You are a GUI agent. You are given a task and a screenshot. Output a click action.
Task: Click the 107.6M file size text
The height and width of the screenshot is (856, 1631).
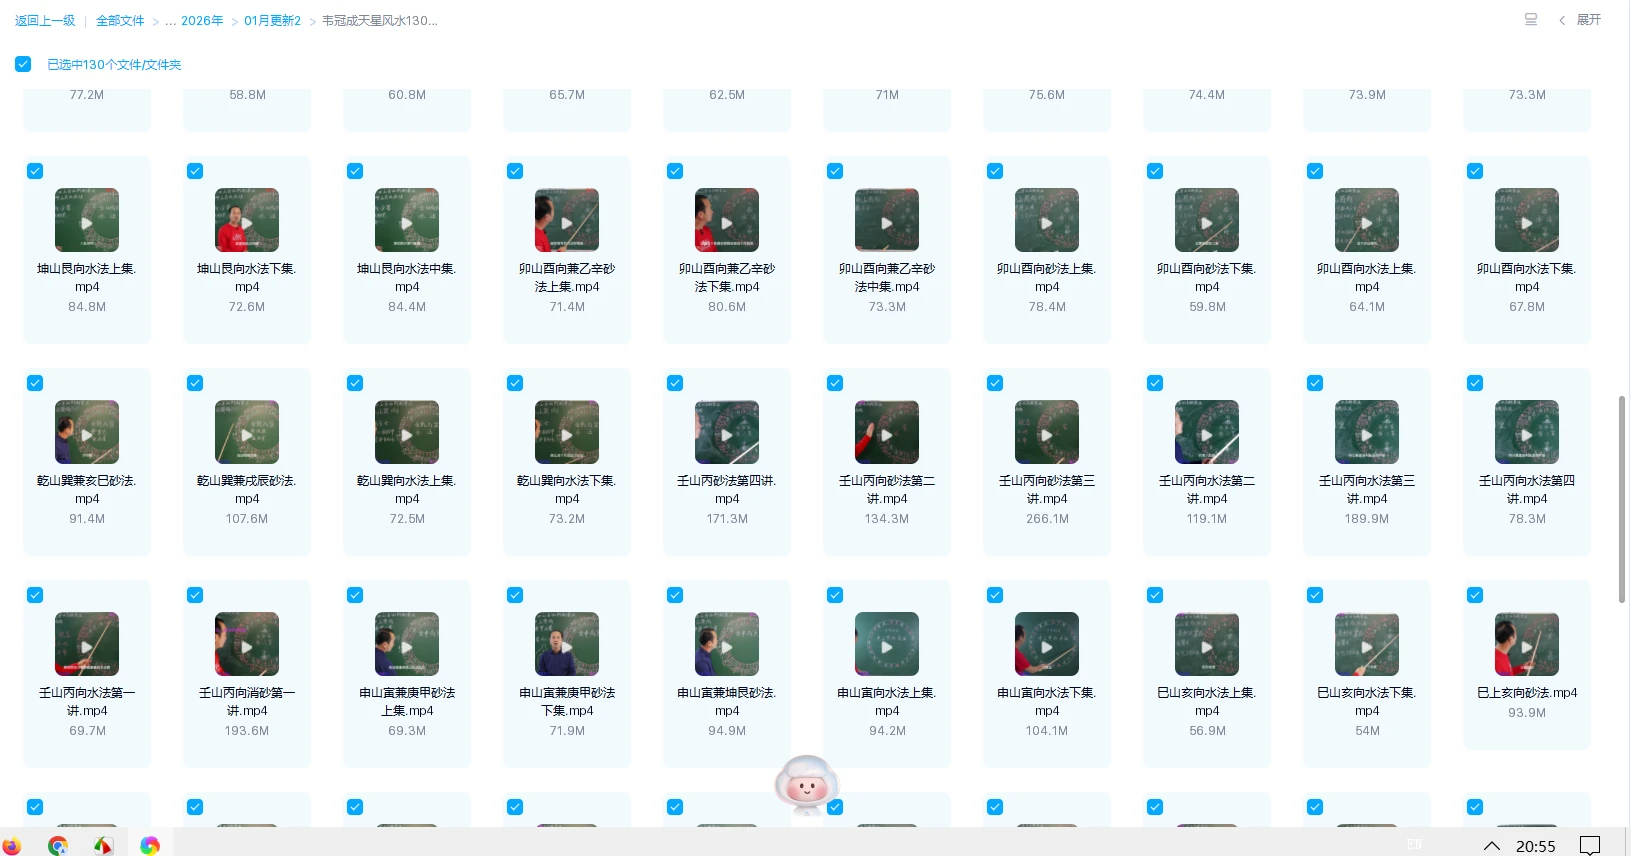click(x=247, y=519)
